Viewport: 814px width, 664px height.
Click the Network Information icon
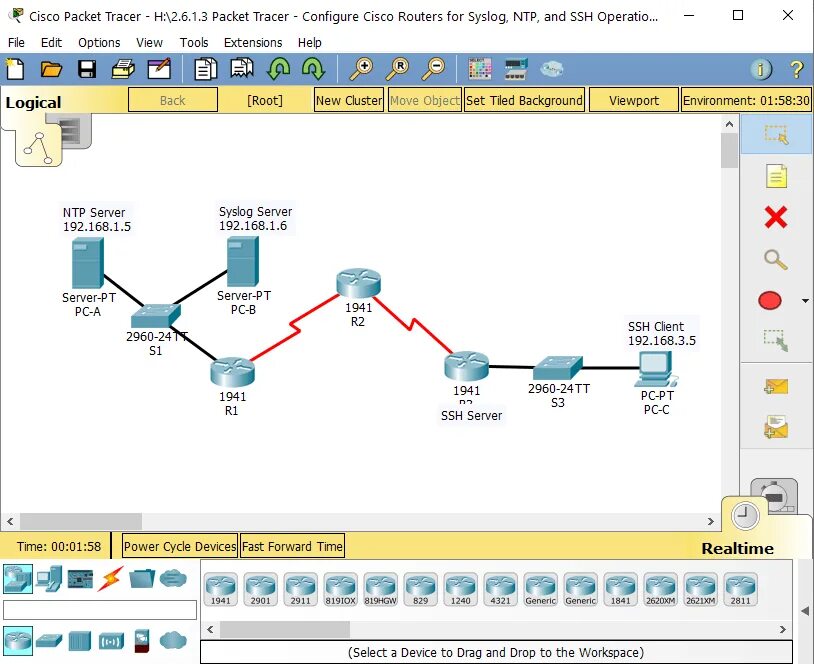(761, 69)
